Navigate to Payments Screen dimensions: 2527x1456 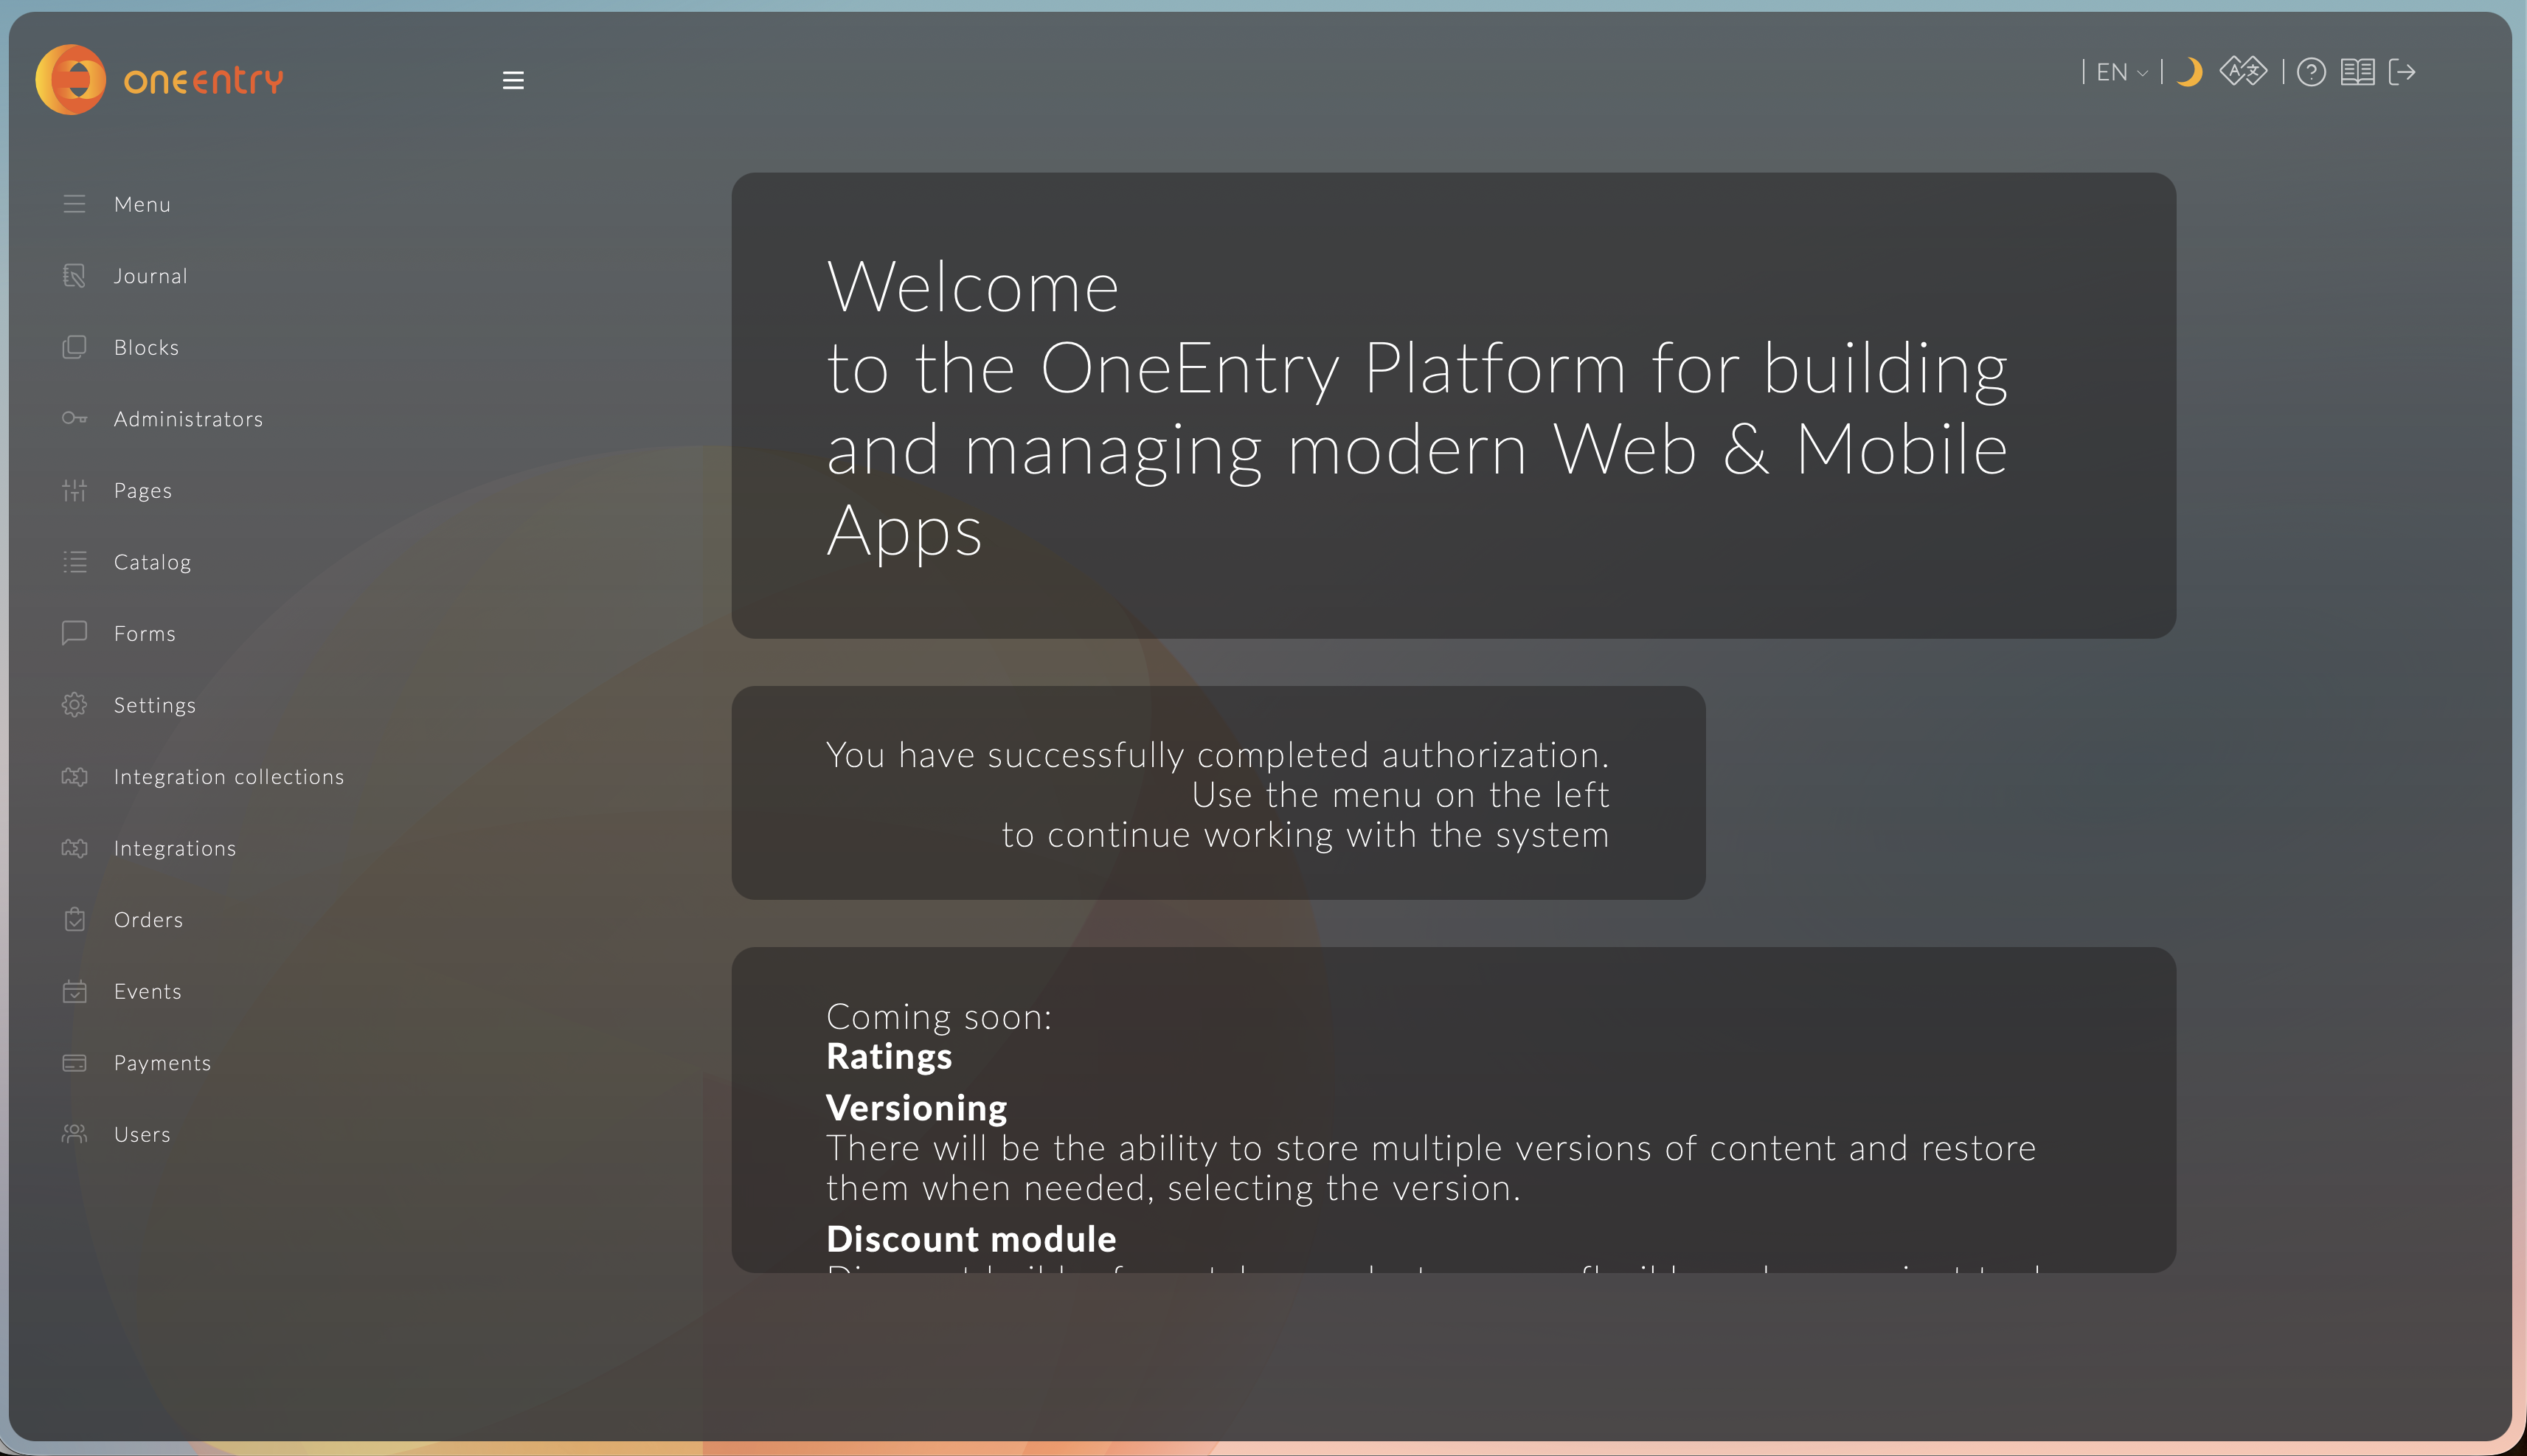[162, 1063]
